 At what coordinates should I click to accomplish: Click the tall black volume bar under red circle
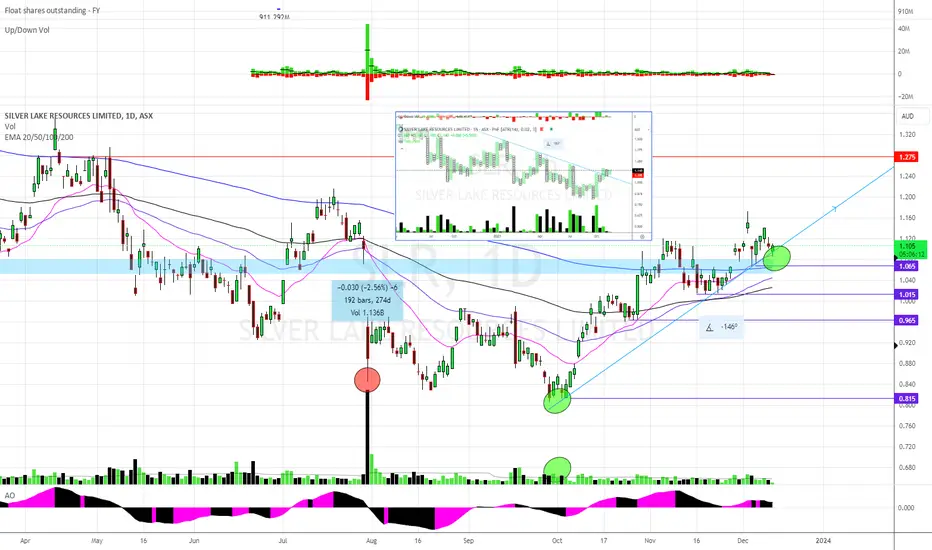pos(367,437)
